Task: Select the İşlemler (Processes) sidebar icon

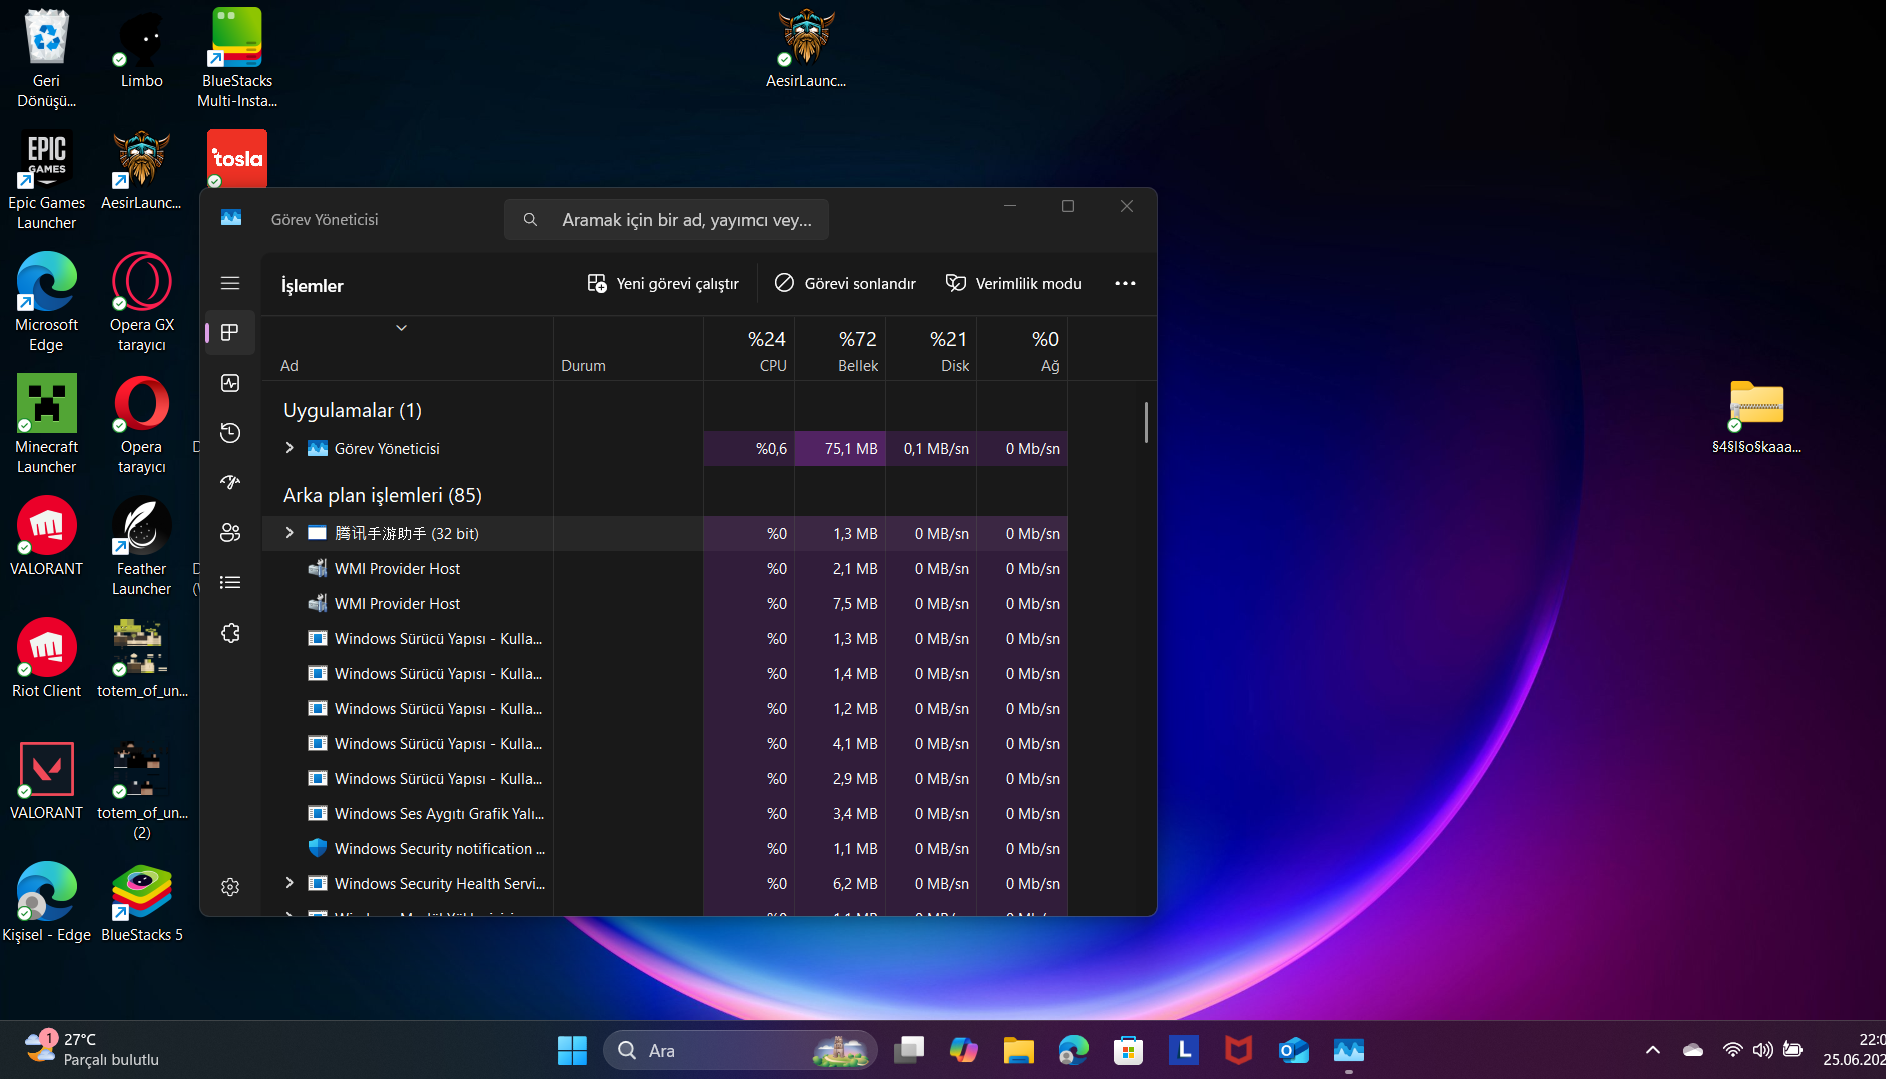Action: pos(230,332)
